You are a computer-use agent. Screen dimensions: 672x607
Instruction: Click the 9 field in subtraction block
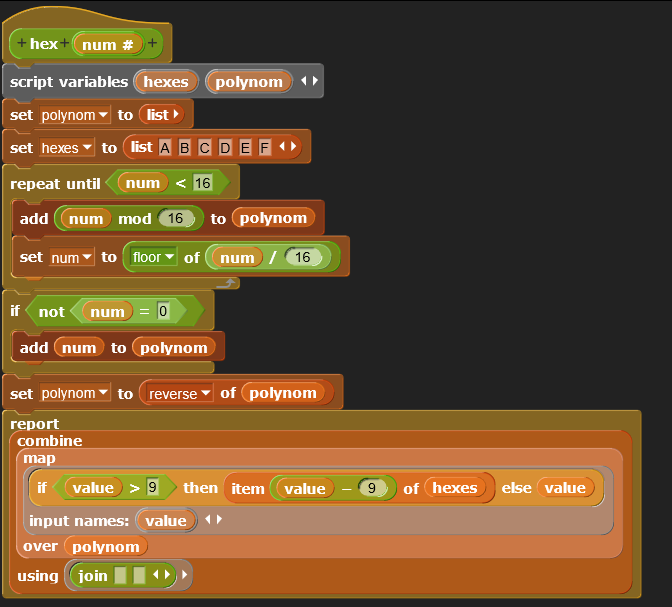373,488
